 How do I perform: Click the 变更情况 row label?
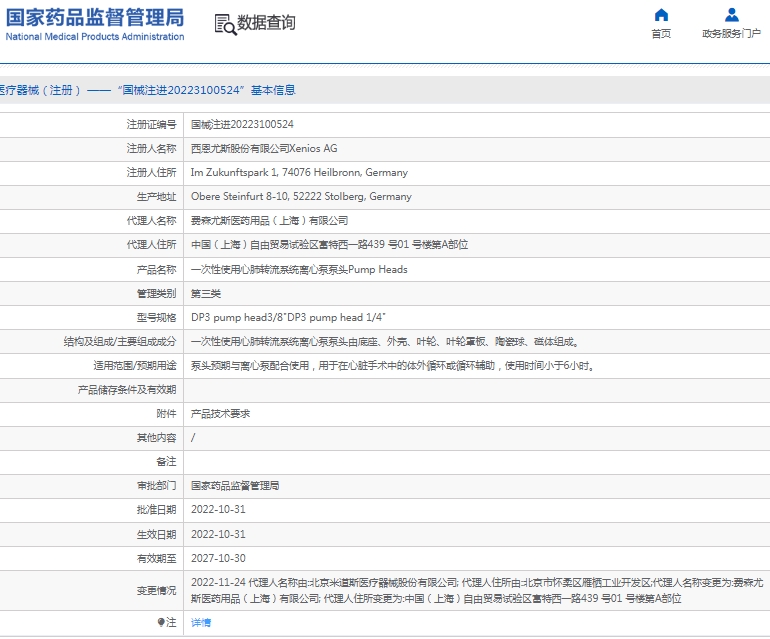156,590
